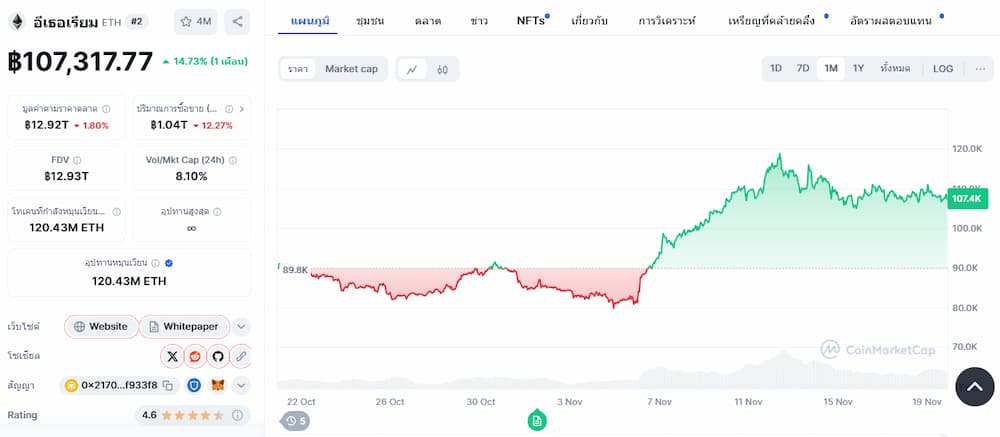The image size is (1000, 437).
Task: Click the Rating info icon
Action: (x=237, y=415)
